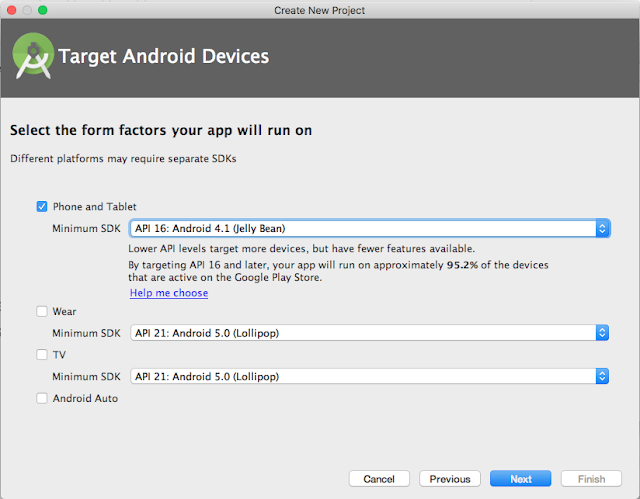The image size is (640, 499).
Task: Click the Wear label text
Action: click(64, 311)
